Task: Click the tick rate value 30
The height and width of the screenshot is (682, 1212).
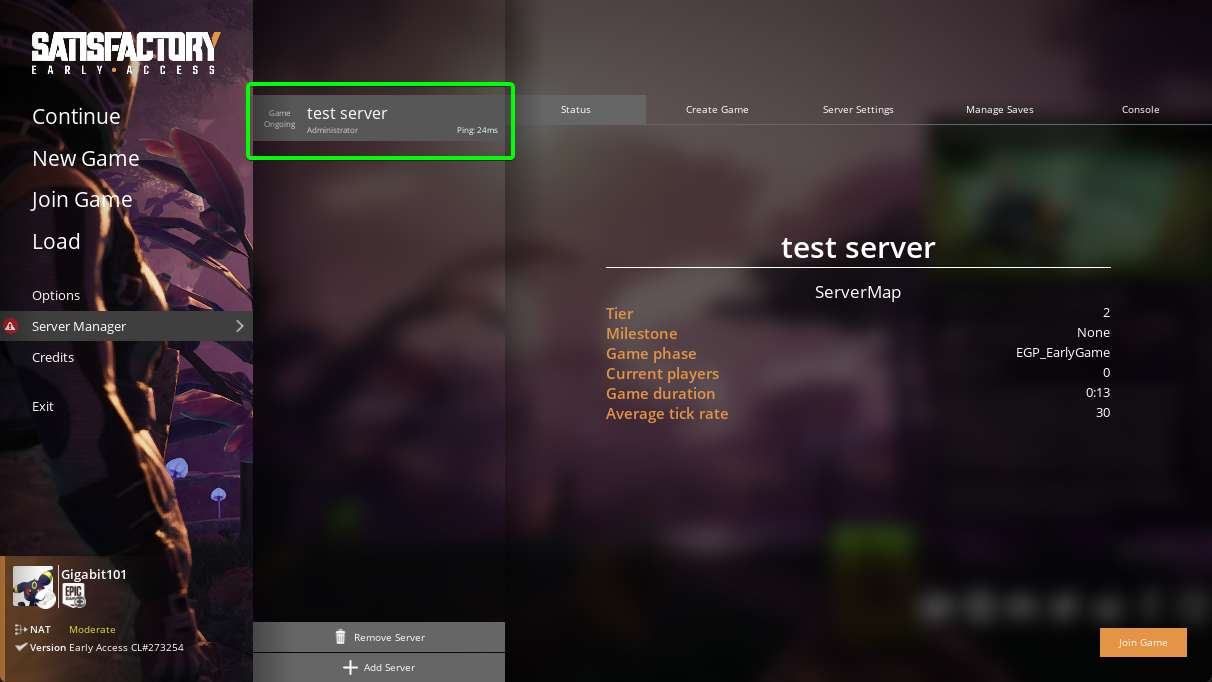Action: pyautogui.click(x=1103, y=413)
